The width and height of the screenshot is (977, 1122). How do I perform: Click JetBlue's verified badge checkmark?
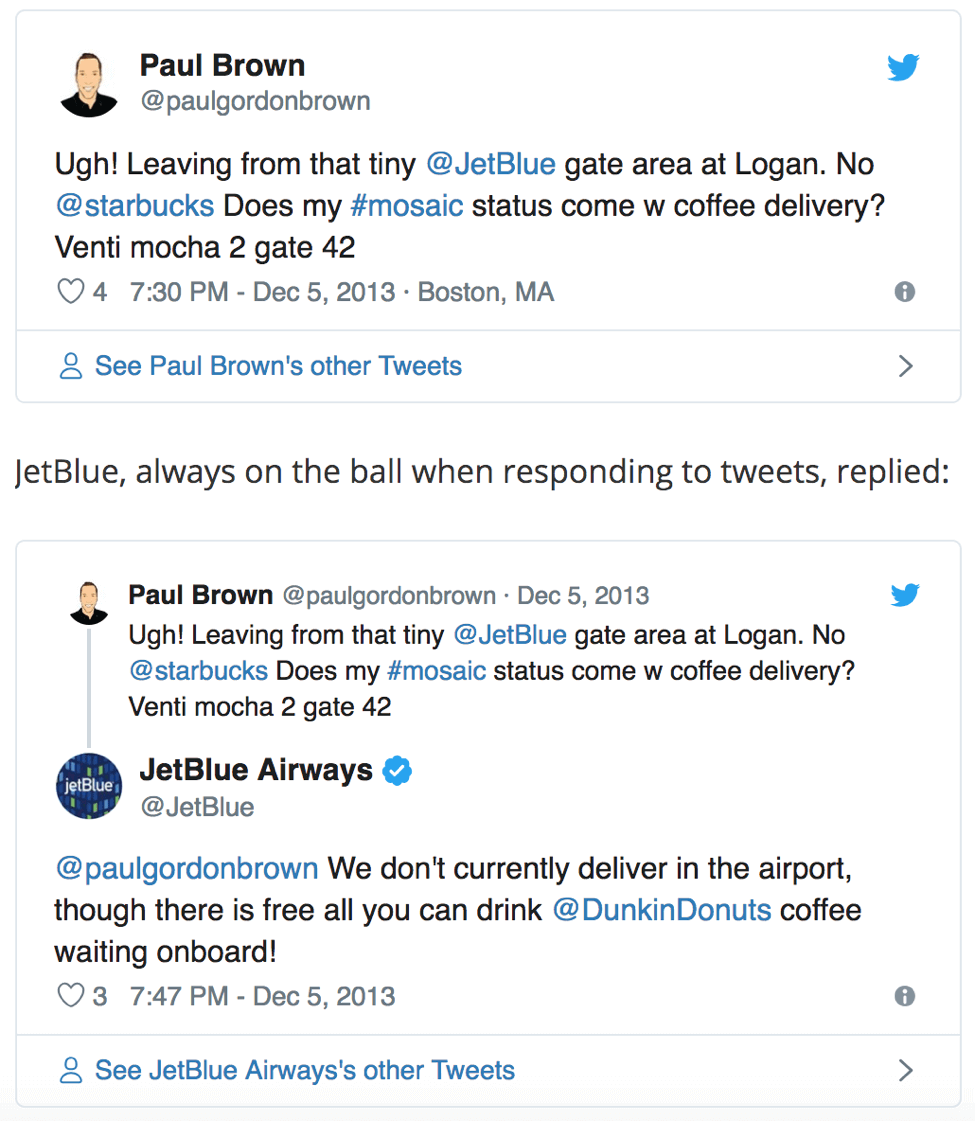(x=396, y=770)
